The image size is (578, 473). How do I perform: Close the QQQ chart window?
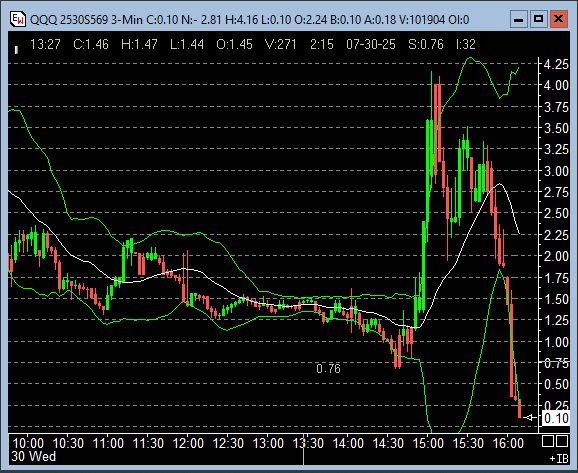click(x=558, y=19)
